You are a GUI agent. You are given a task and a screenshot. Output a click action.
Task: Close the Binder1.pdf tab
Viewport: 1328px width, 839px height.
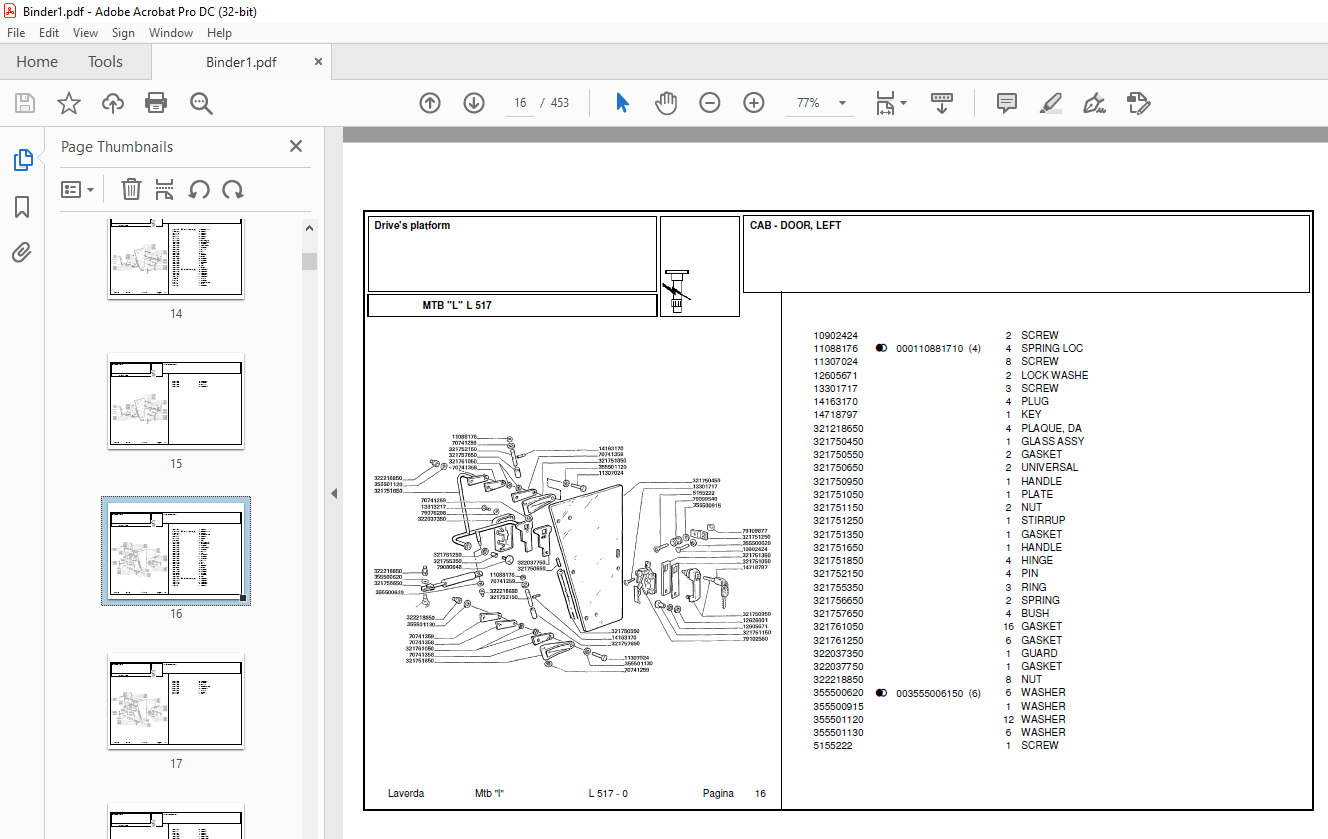319,61
